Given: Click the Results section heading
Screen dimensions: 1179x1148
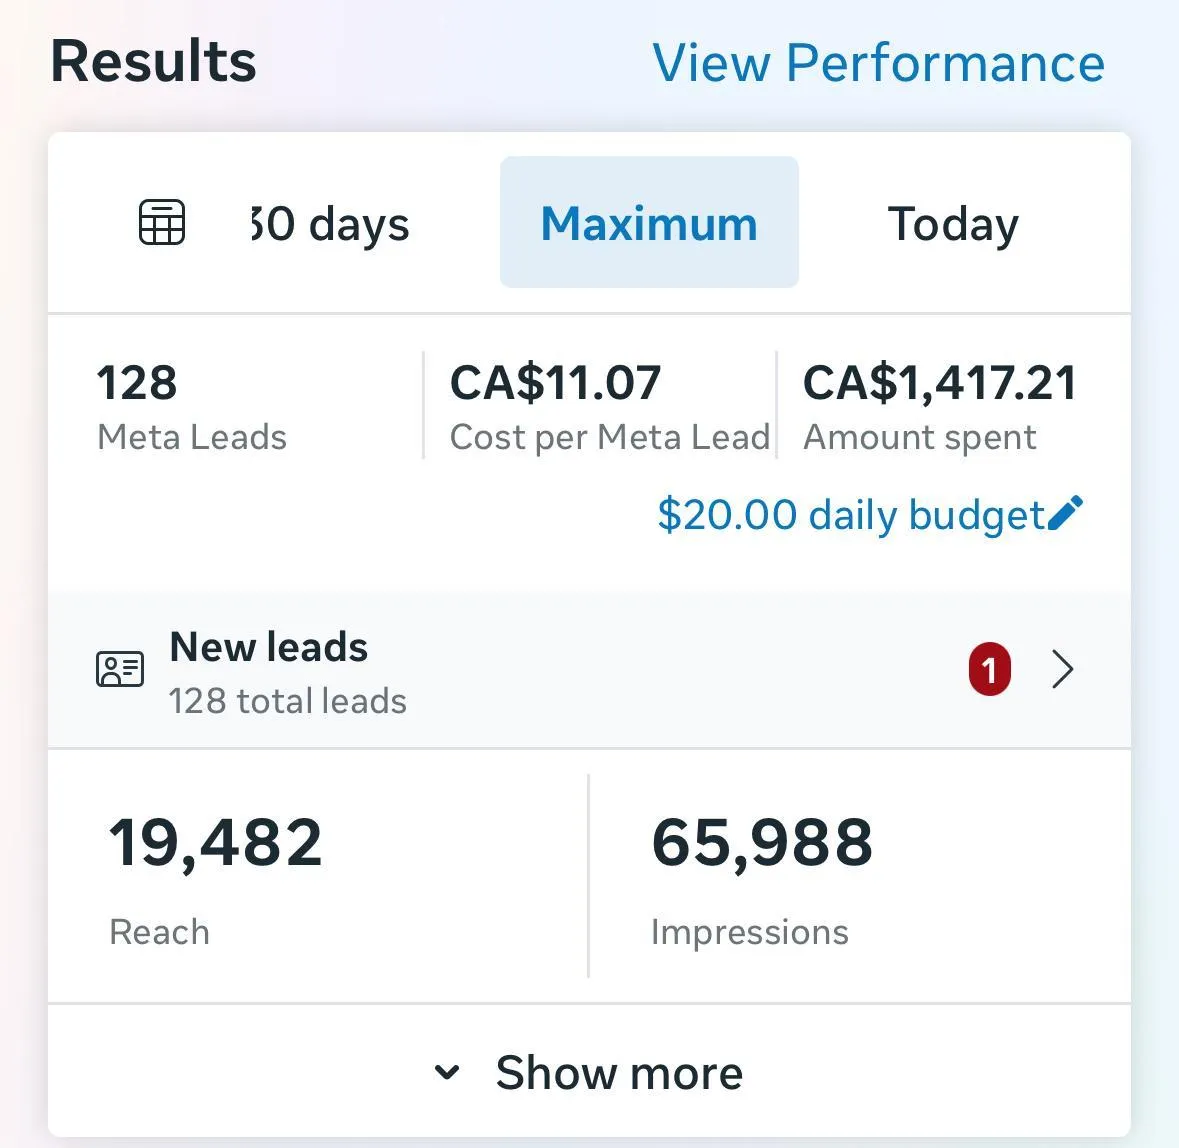Looking at the screenshot, I should click(x=154, y=61).
